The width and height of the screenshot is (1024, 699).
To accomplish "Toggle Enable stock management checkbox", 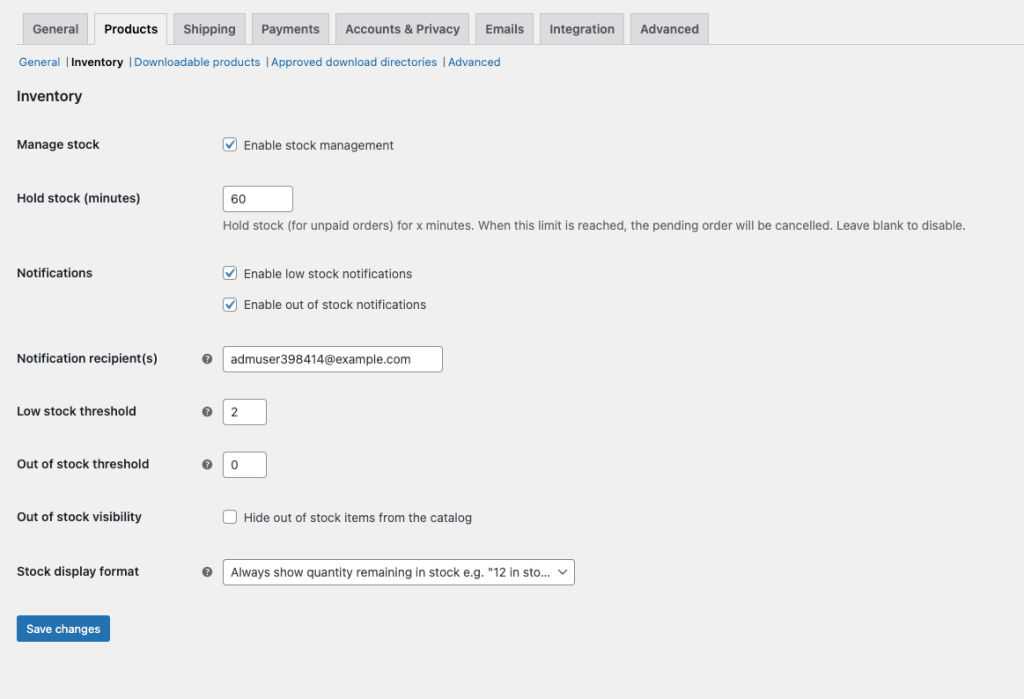I will point(230,144).
